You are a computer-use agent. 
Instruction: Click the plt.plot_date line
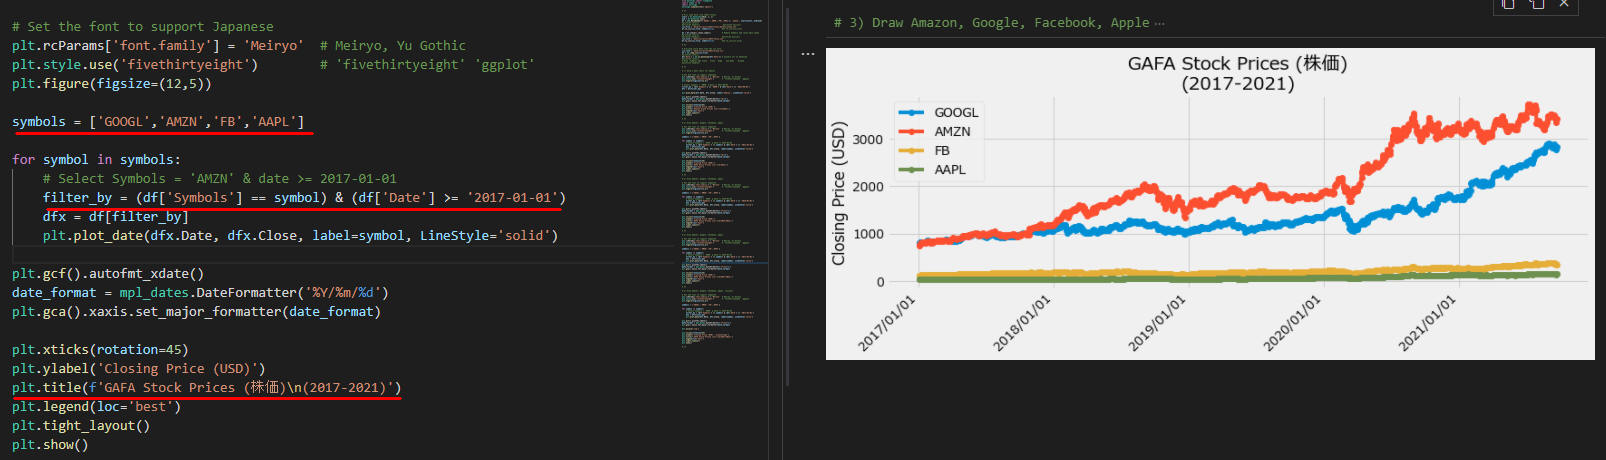point(300,236)
